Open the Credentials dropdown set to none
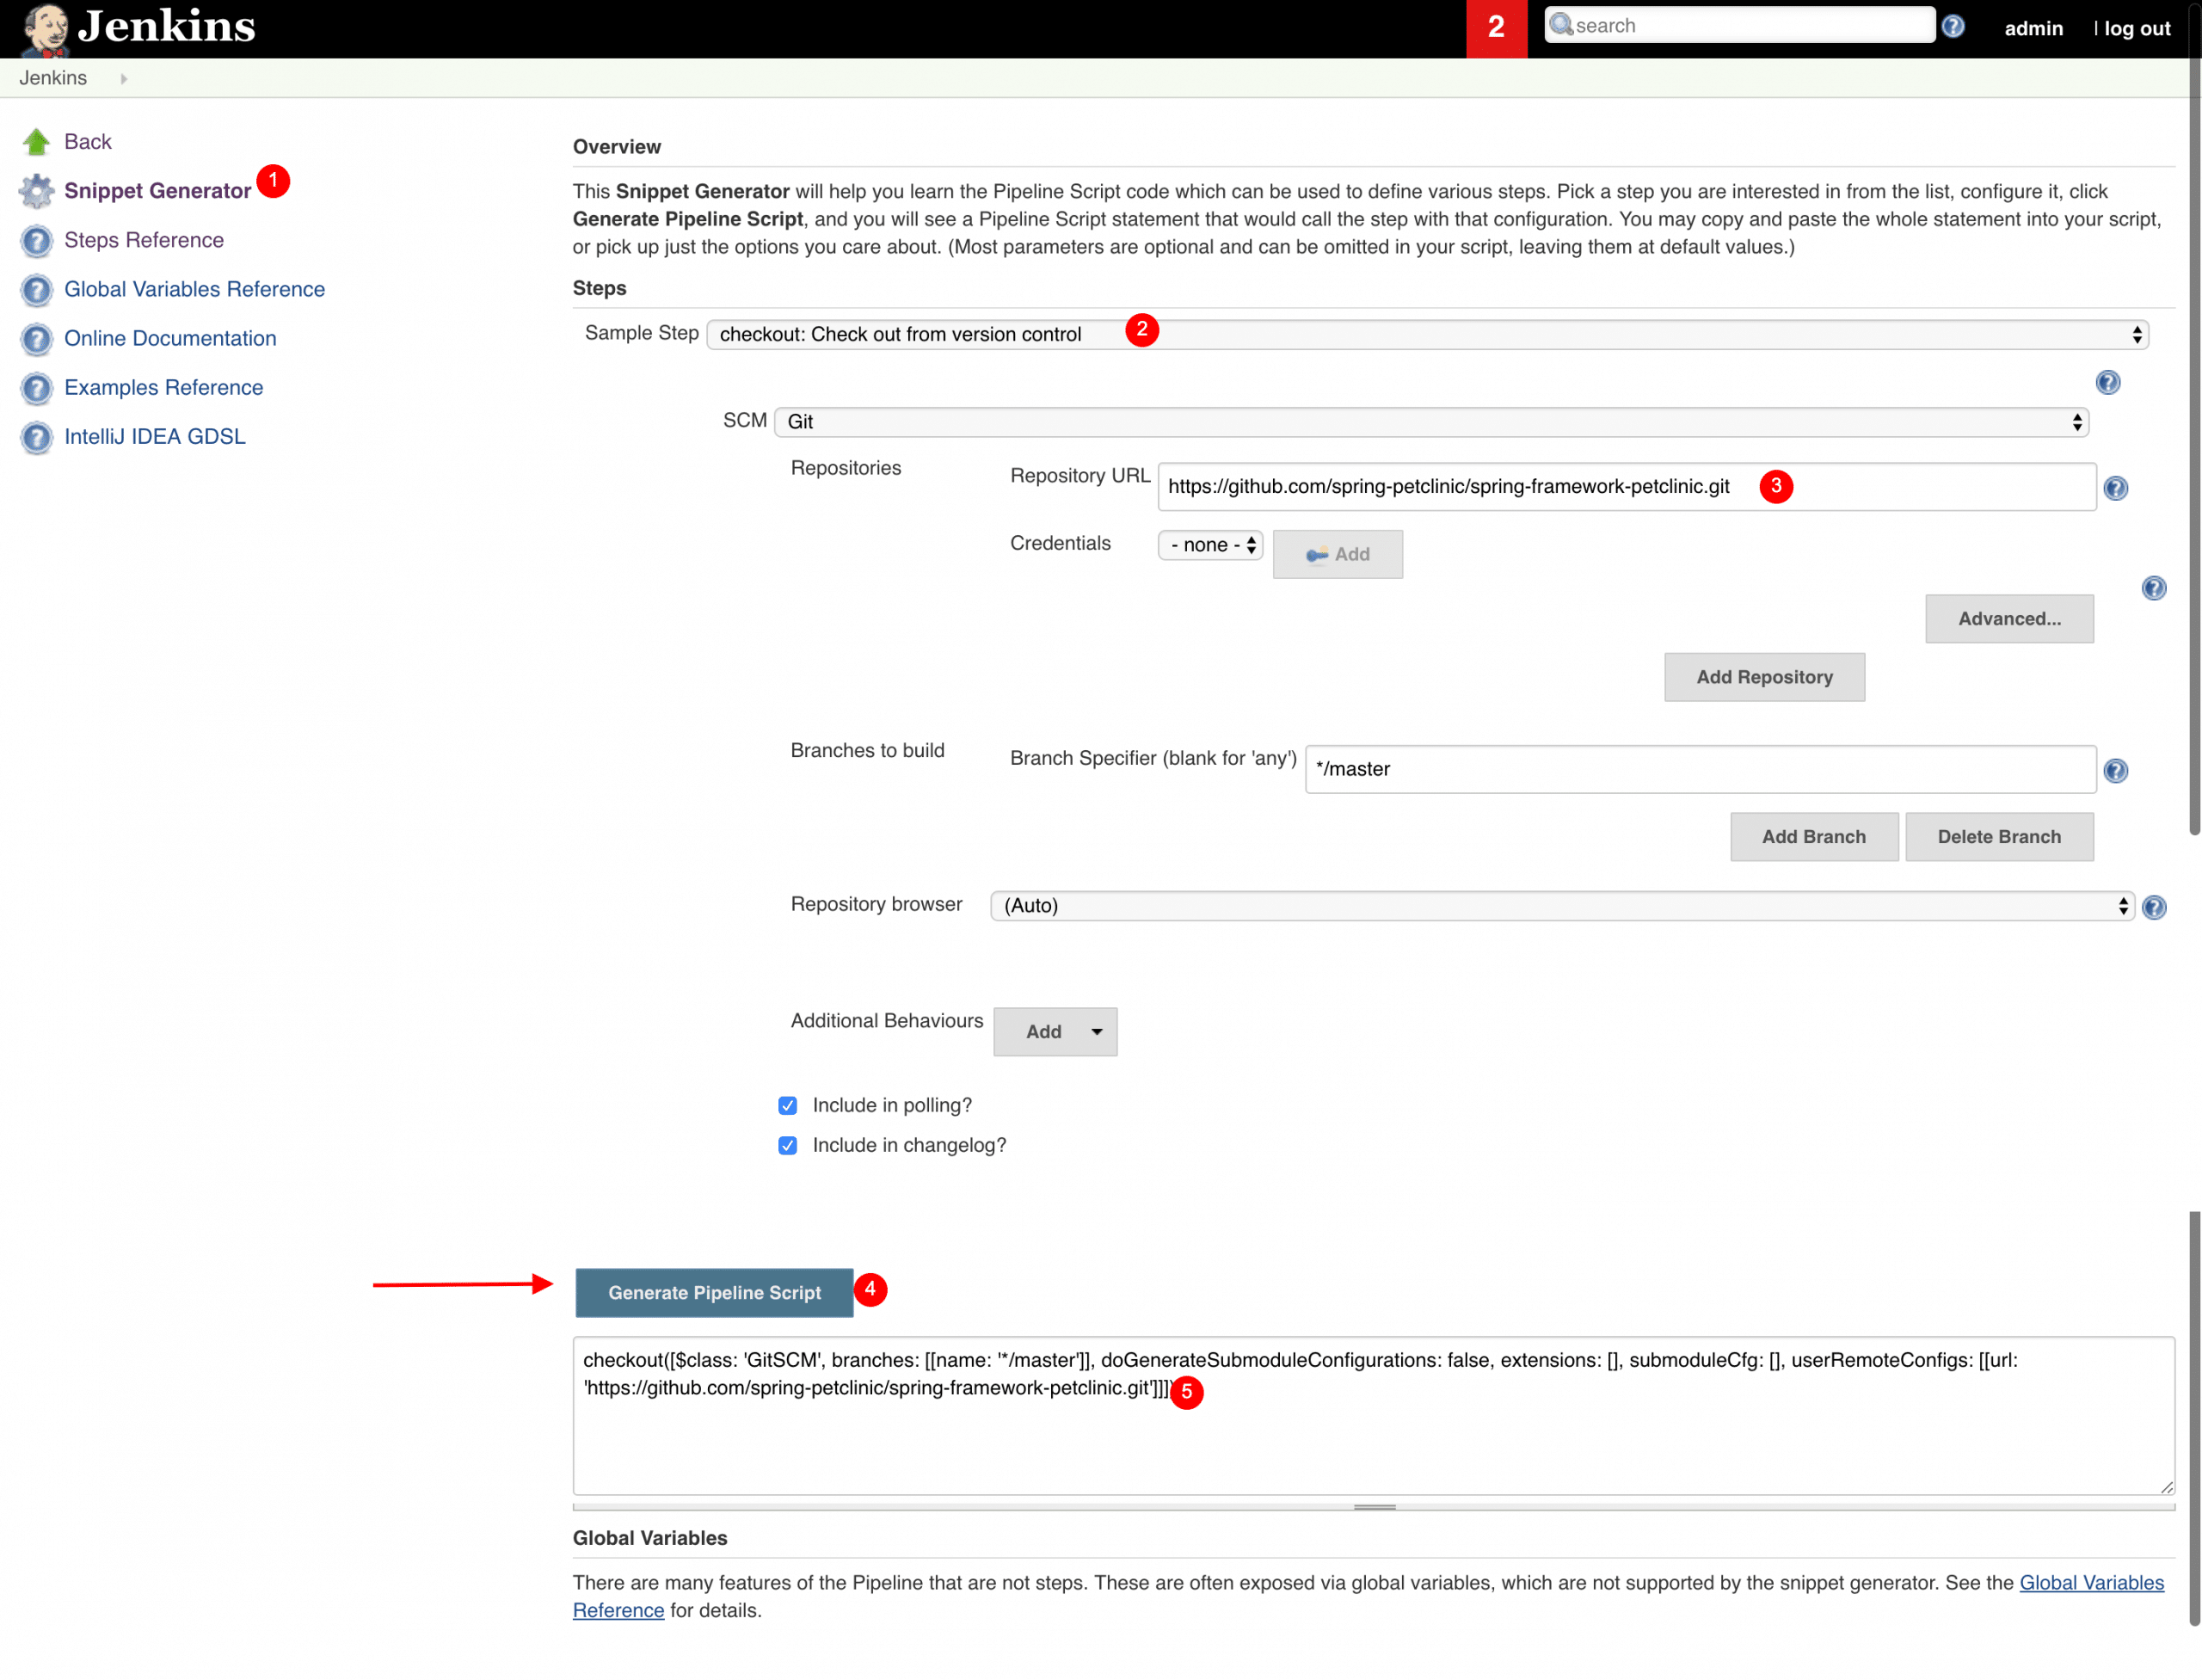Image resolution: width=2202 pixels, height=1680 pixels. (x=1209, y=545)
